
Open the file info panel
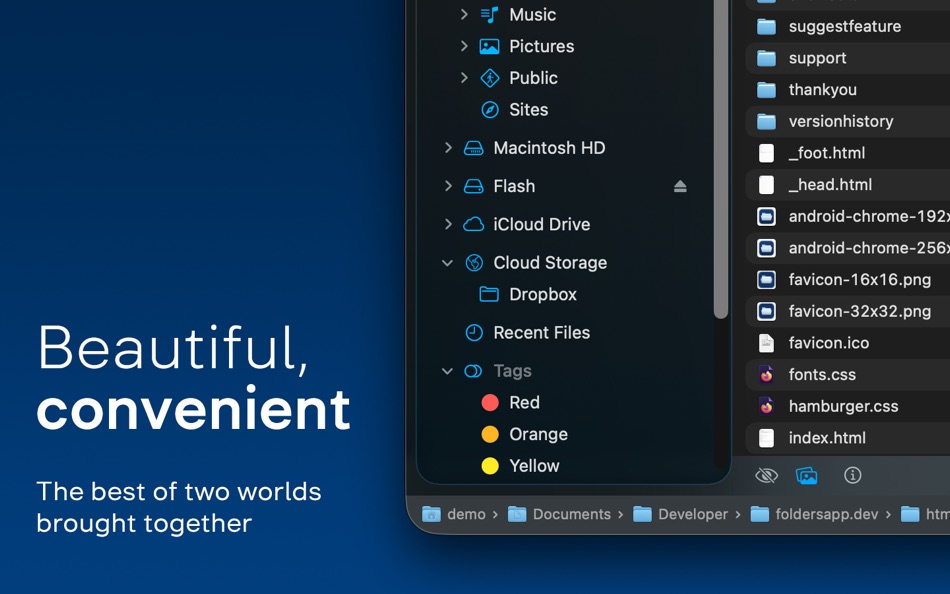(852, 476)
